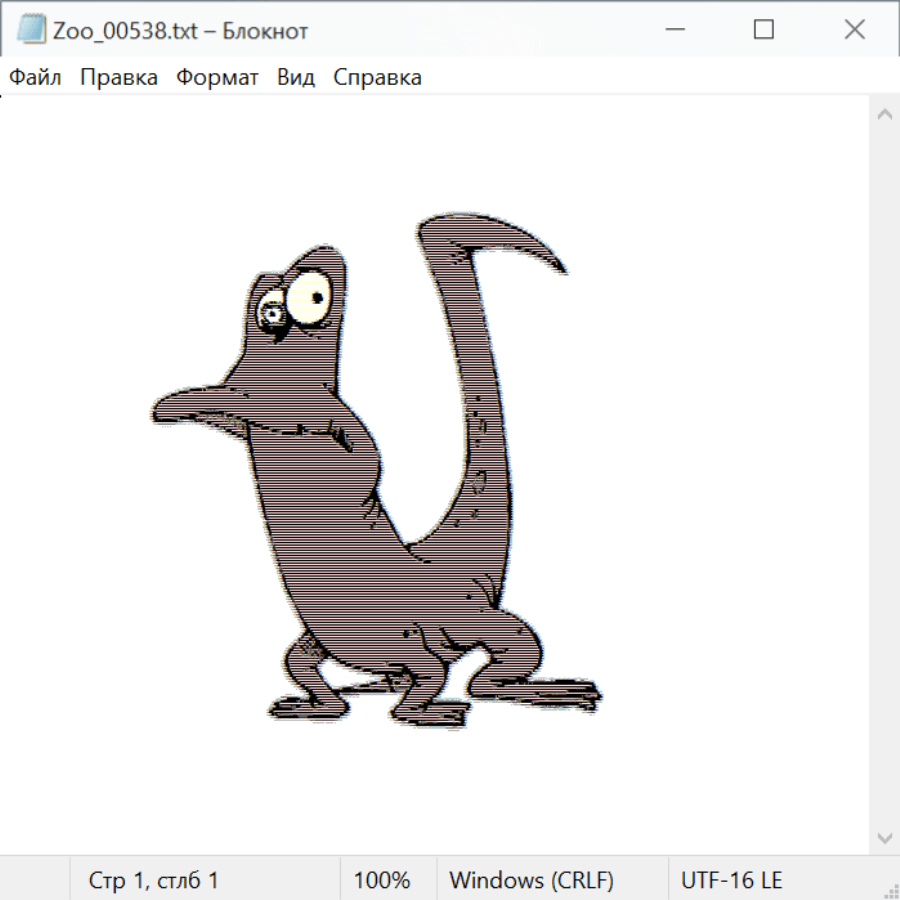
Task: Click the Notepad icon in title bar
Action: pos(31,30)
